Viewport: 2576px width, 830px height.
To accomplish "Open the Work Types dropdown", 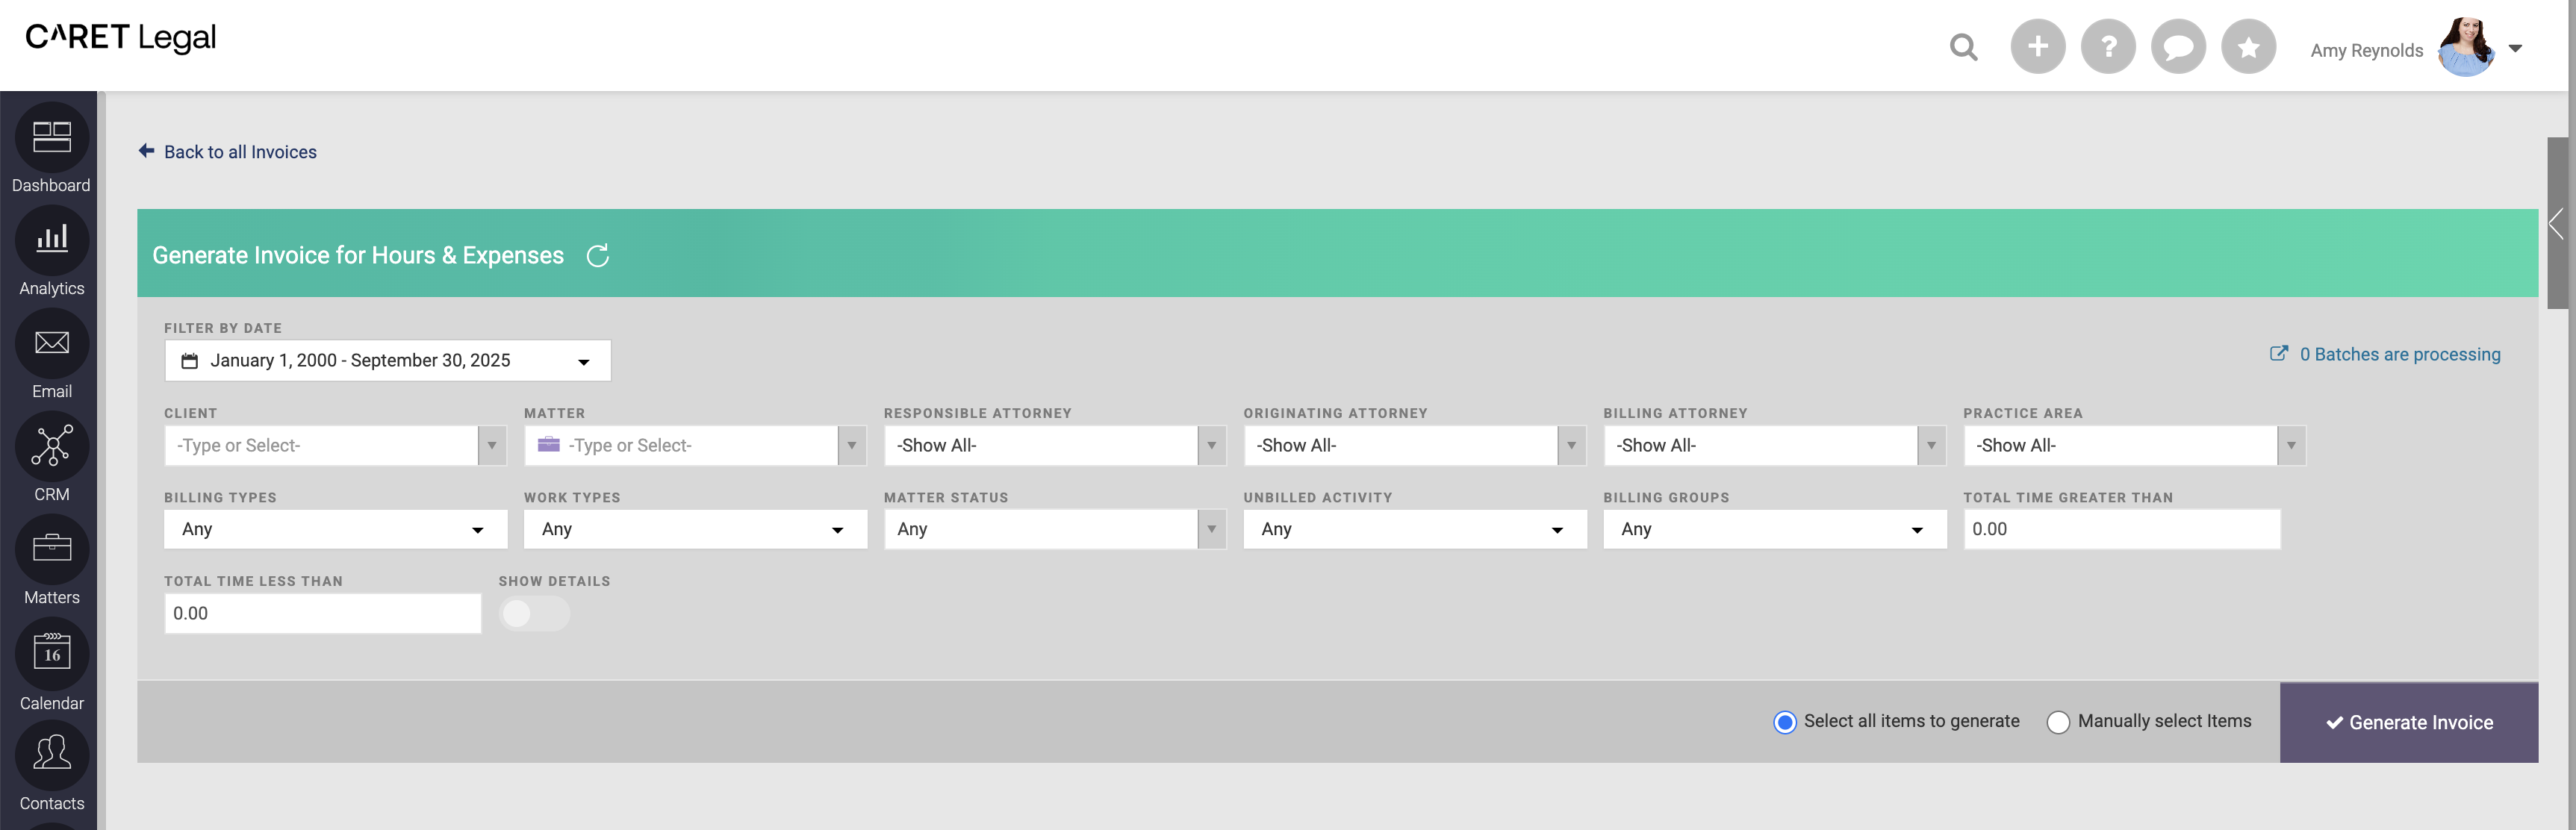I will pos(695,529).
